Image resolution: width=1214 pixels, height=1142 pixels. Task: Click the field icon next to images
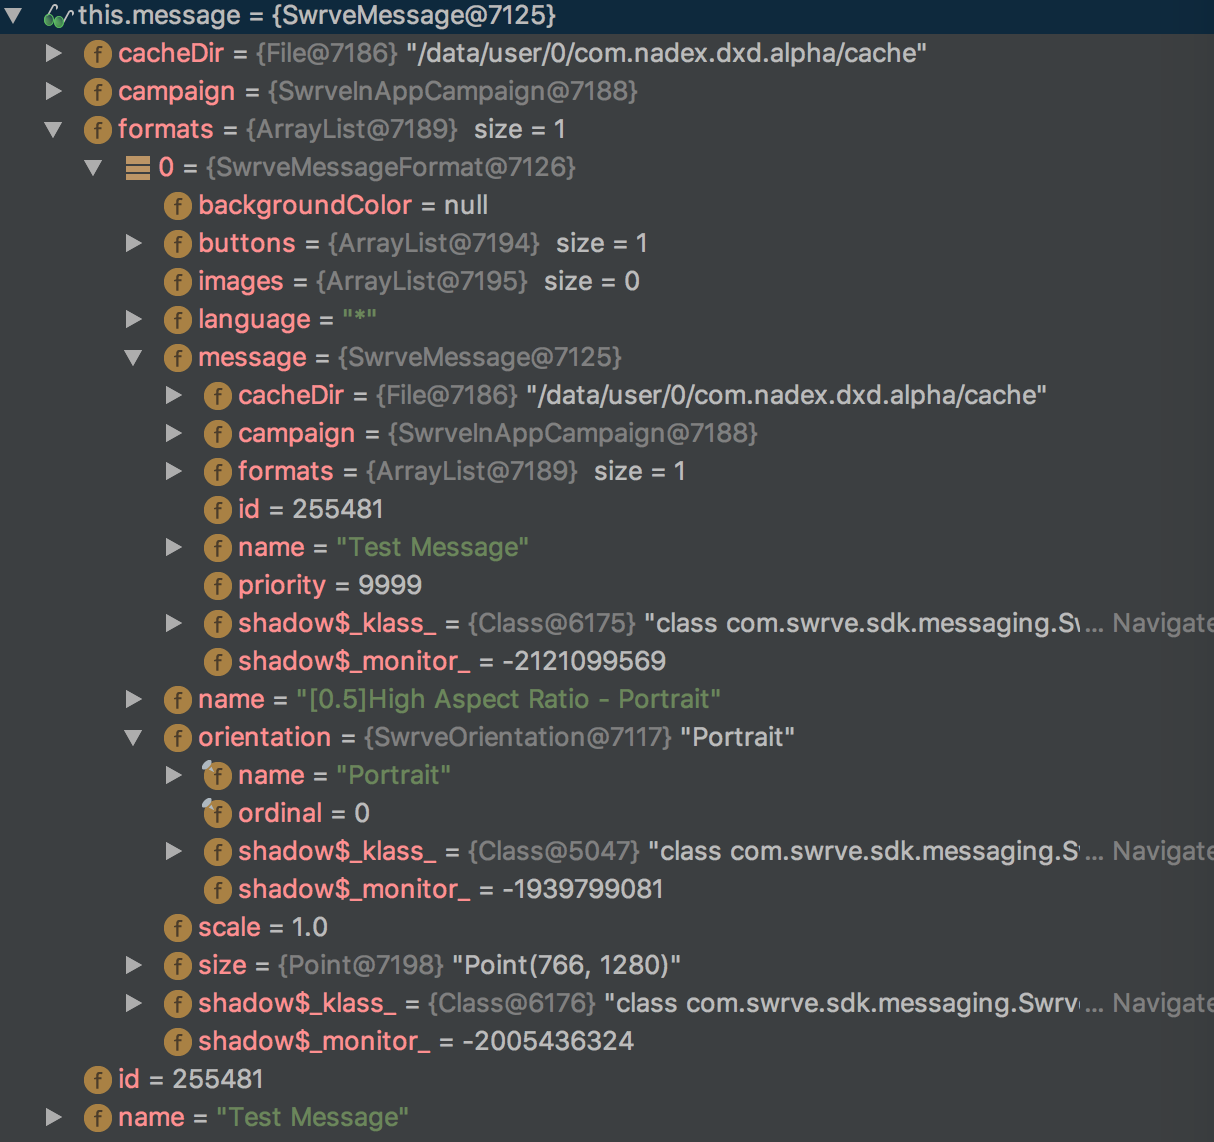click(x=177, y=281)
